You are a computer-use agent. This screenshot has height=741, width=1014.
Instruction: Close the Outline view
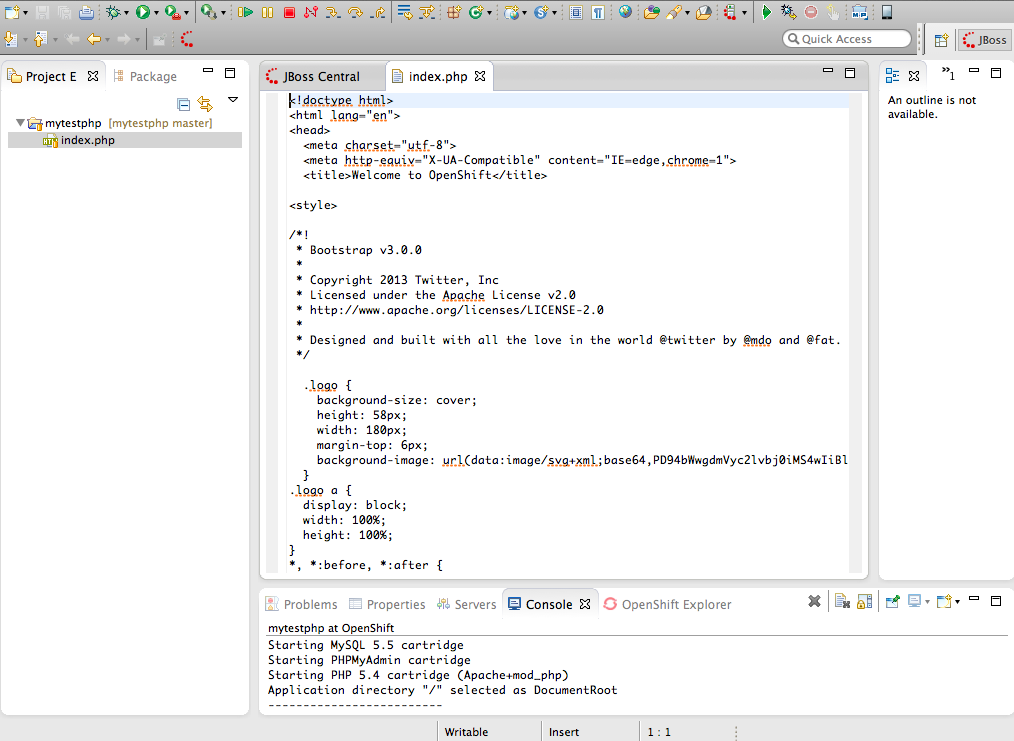point(914,76)
